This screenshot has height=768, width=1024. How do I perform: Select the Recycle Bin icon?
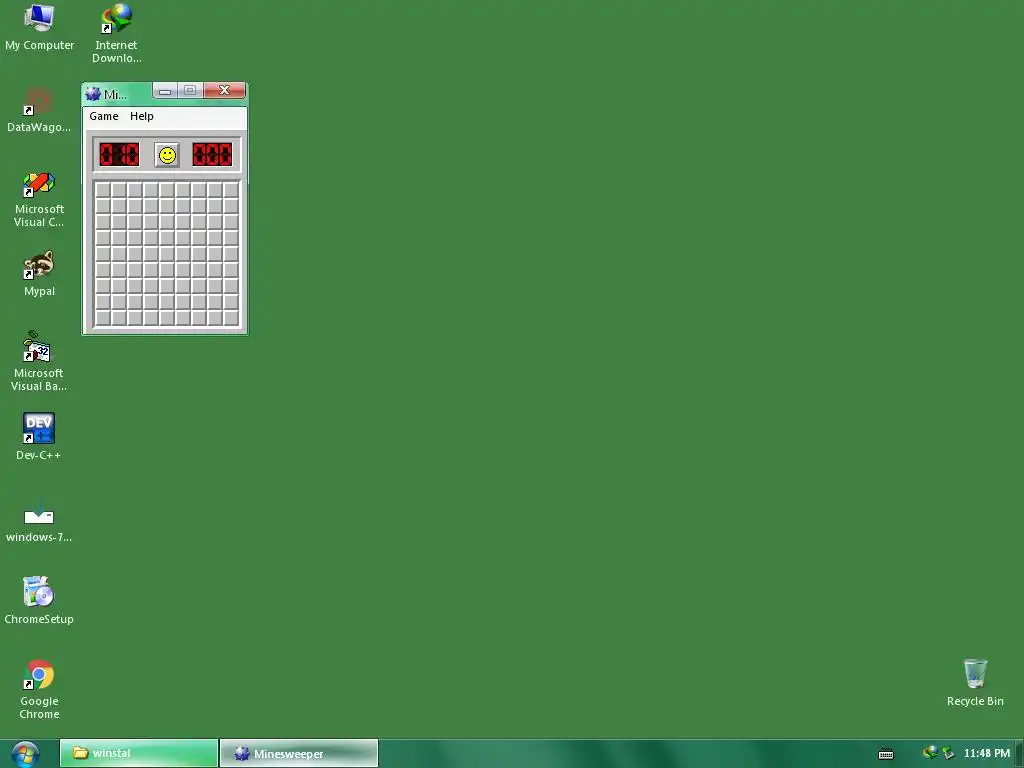(975, 682)
